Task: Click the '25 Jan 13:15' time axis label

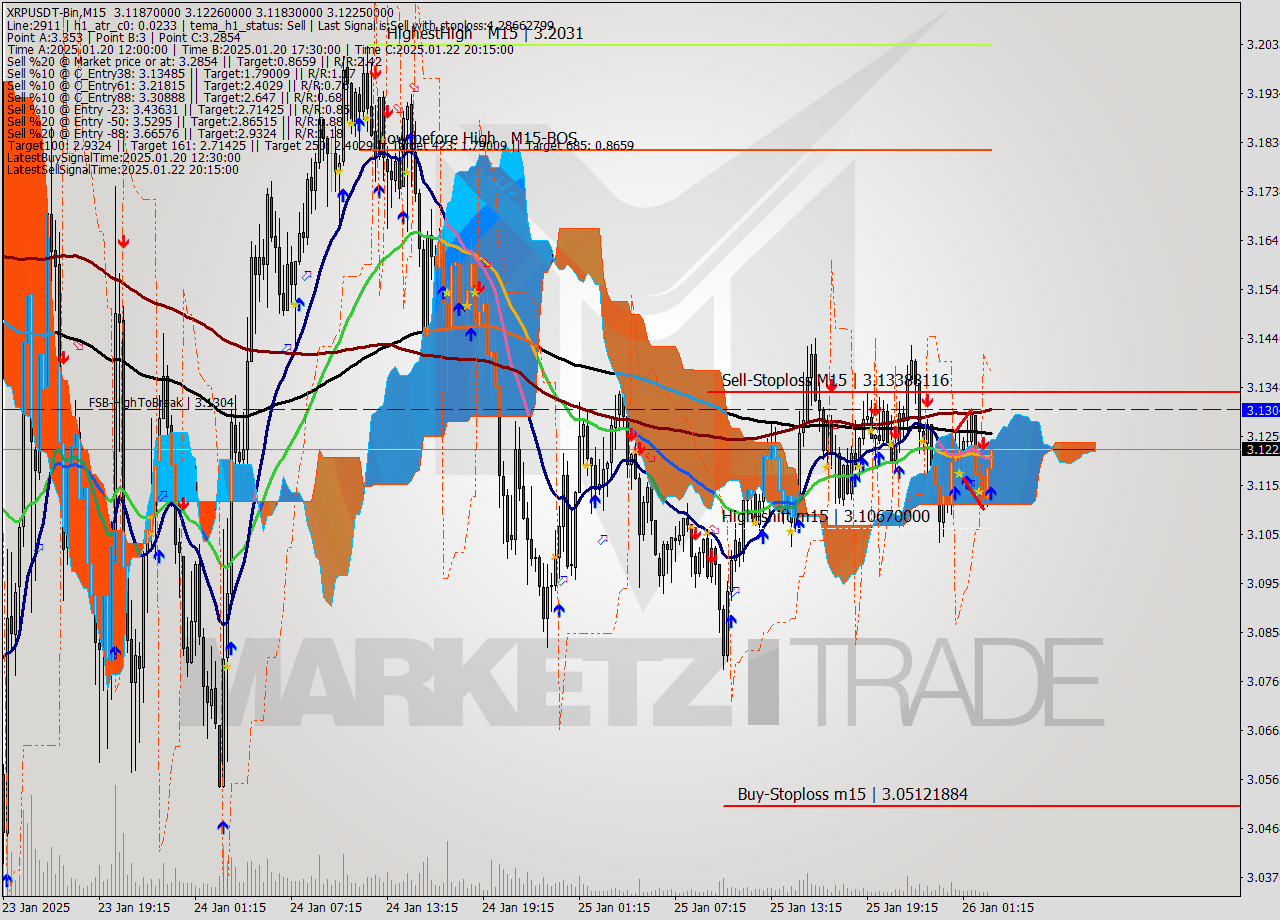Action: tap(806, 908)
